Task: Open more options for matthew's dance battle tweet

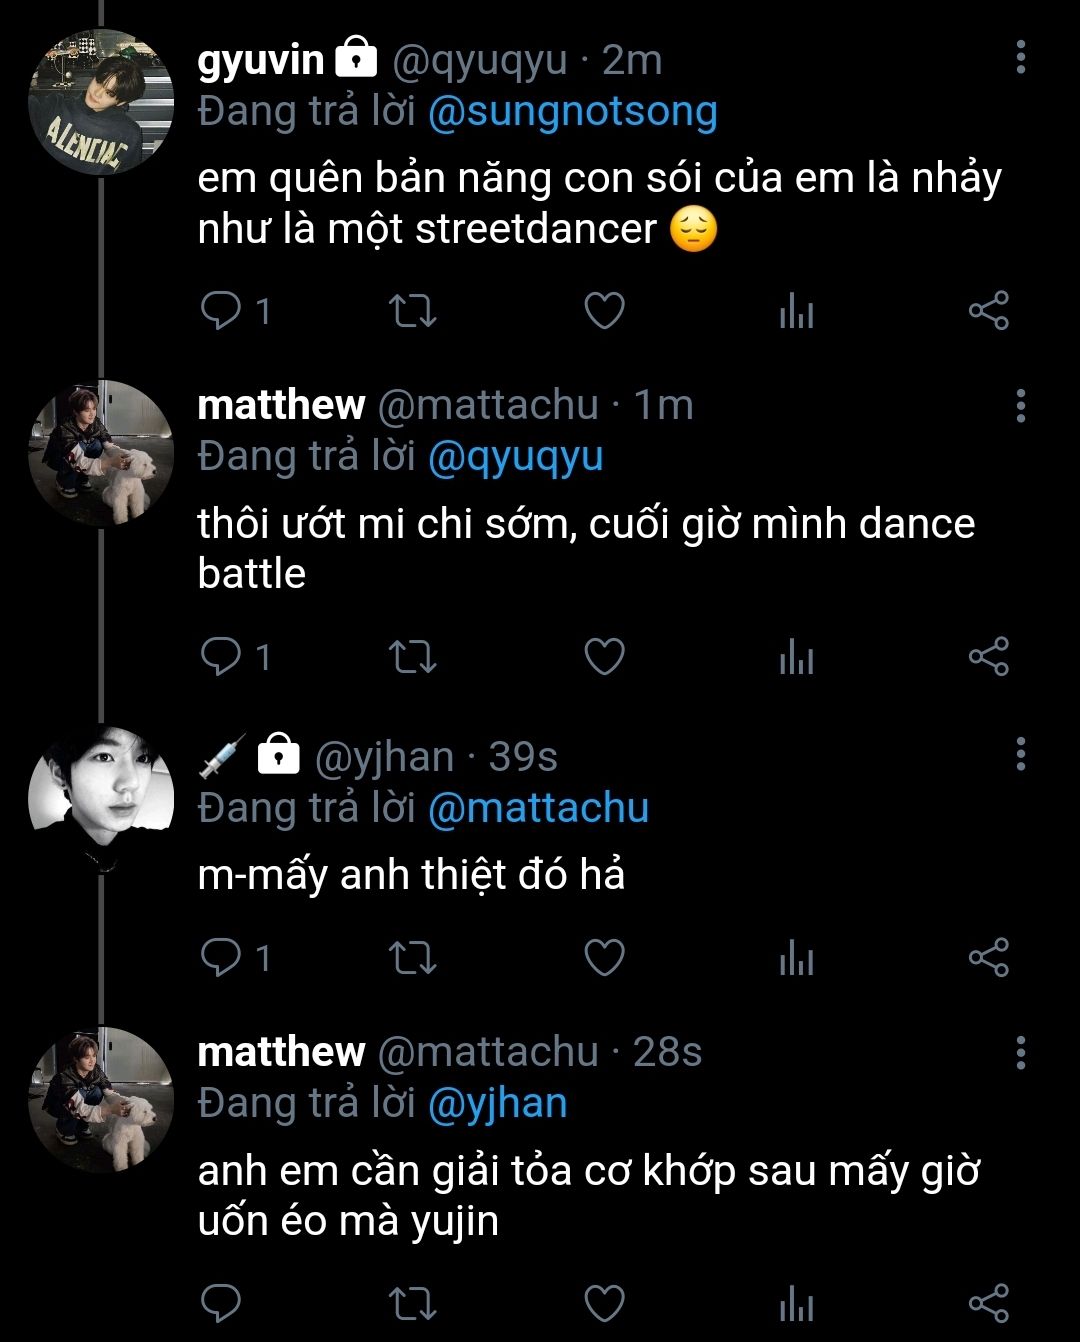Action: tap(1020, 405)
